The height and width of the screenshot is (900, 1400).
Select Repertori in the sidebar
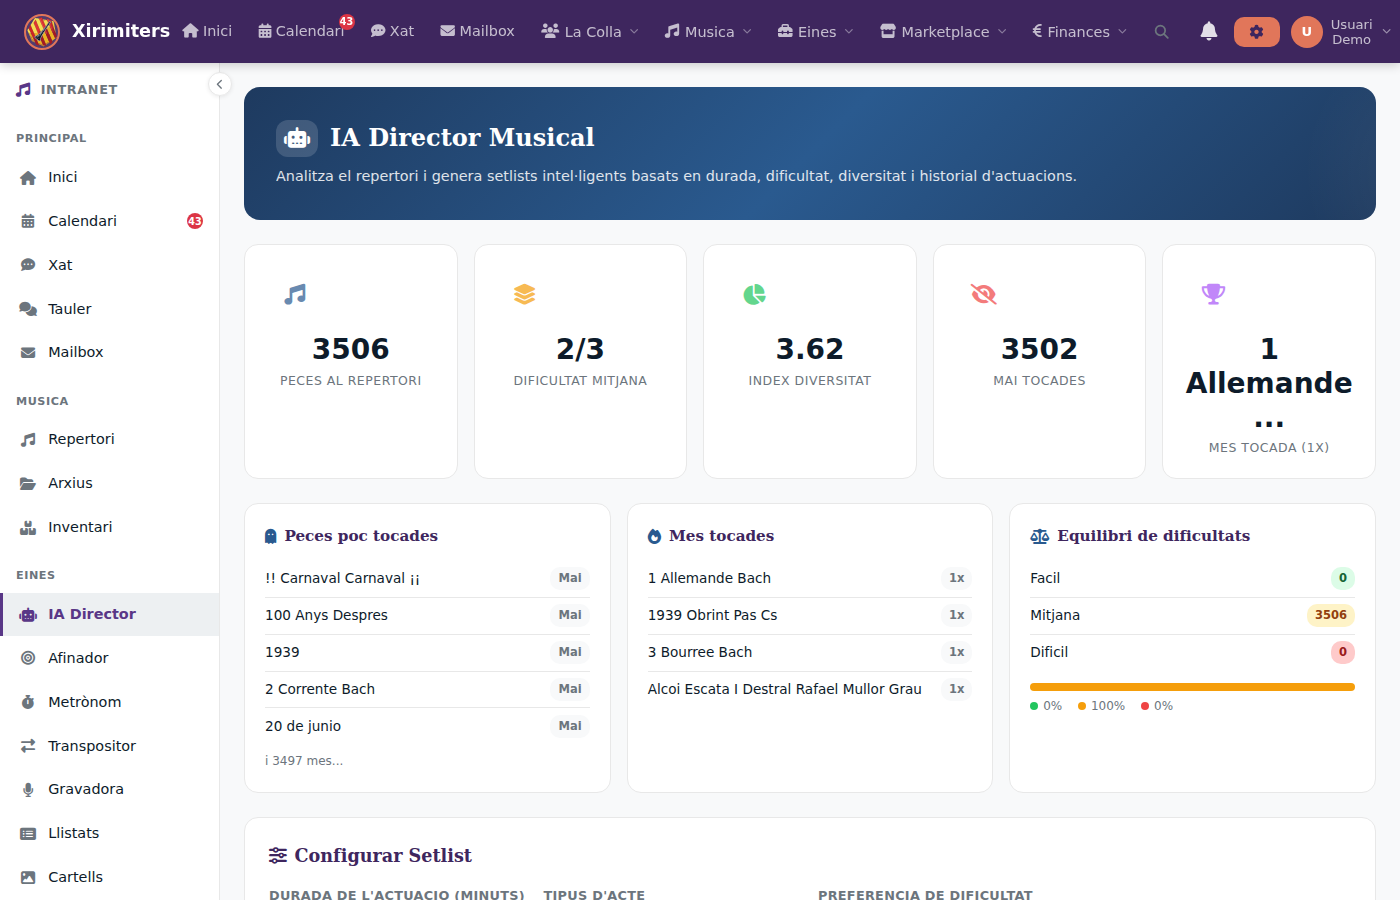point(81,439)
